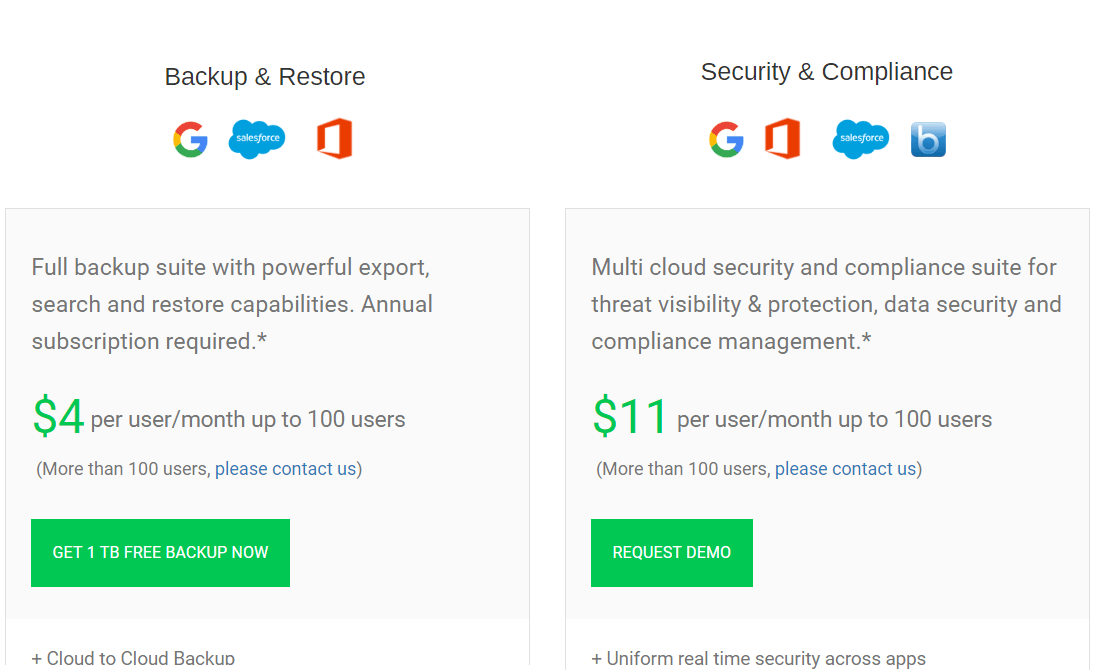The image size is (1094, 670).
Task: Click the Google logo under Security & Compliance
Action: click(x=726, y=139)
